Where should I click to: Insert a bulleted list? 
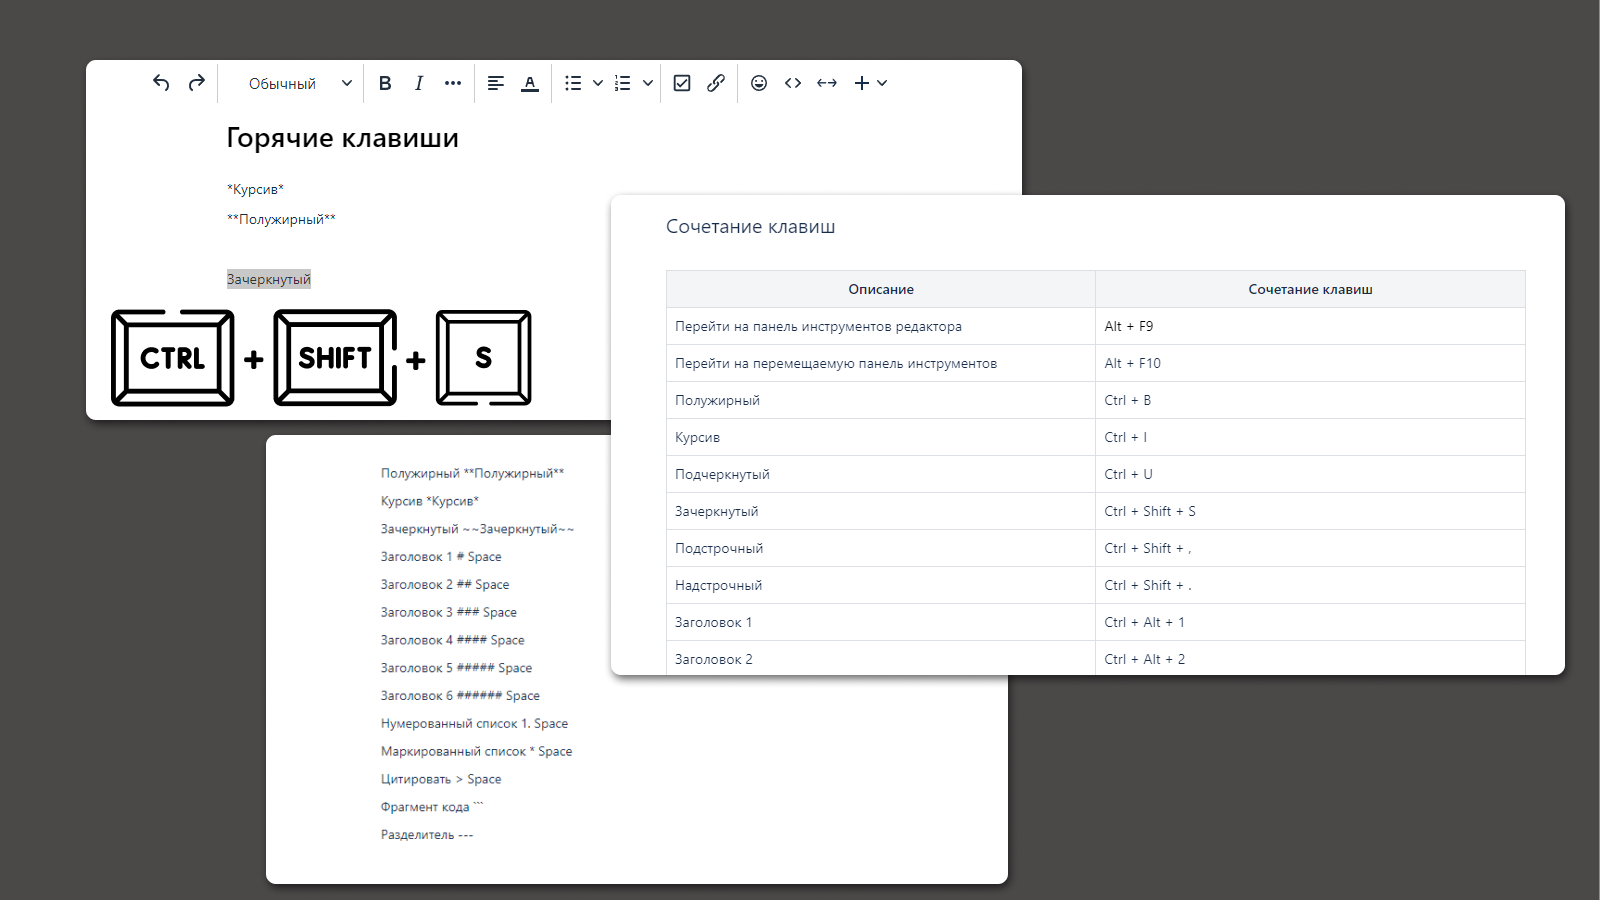pyautogui.click(x=573, y=84)
